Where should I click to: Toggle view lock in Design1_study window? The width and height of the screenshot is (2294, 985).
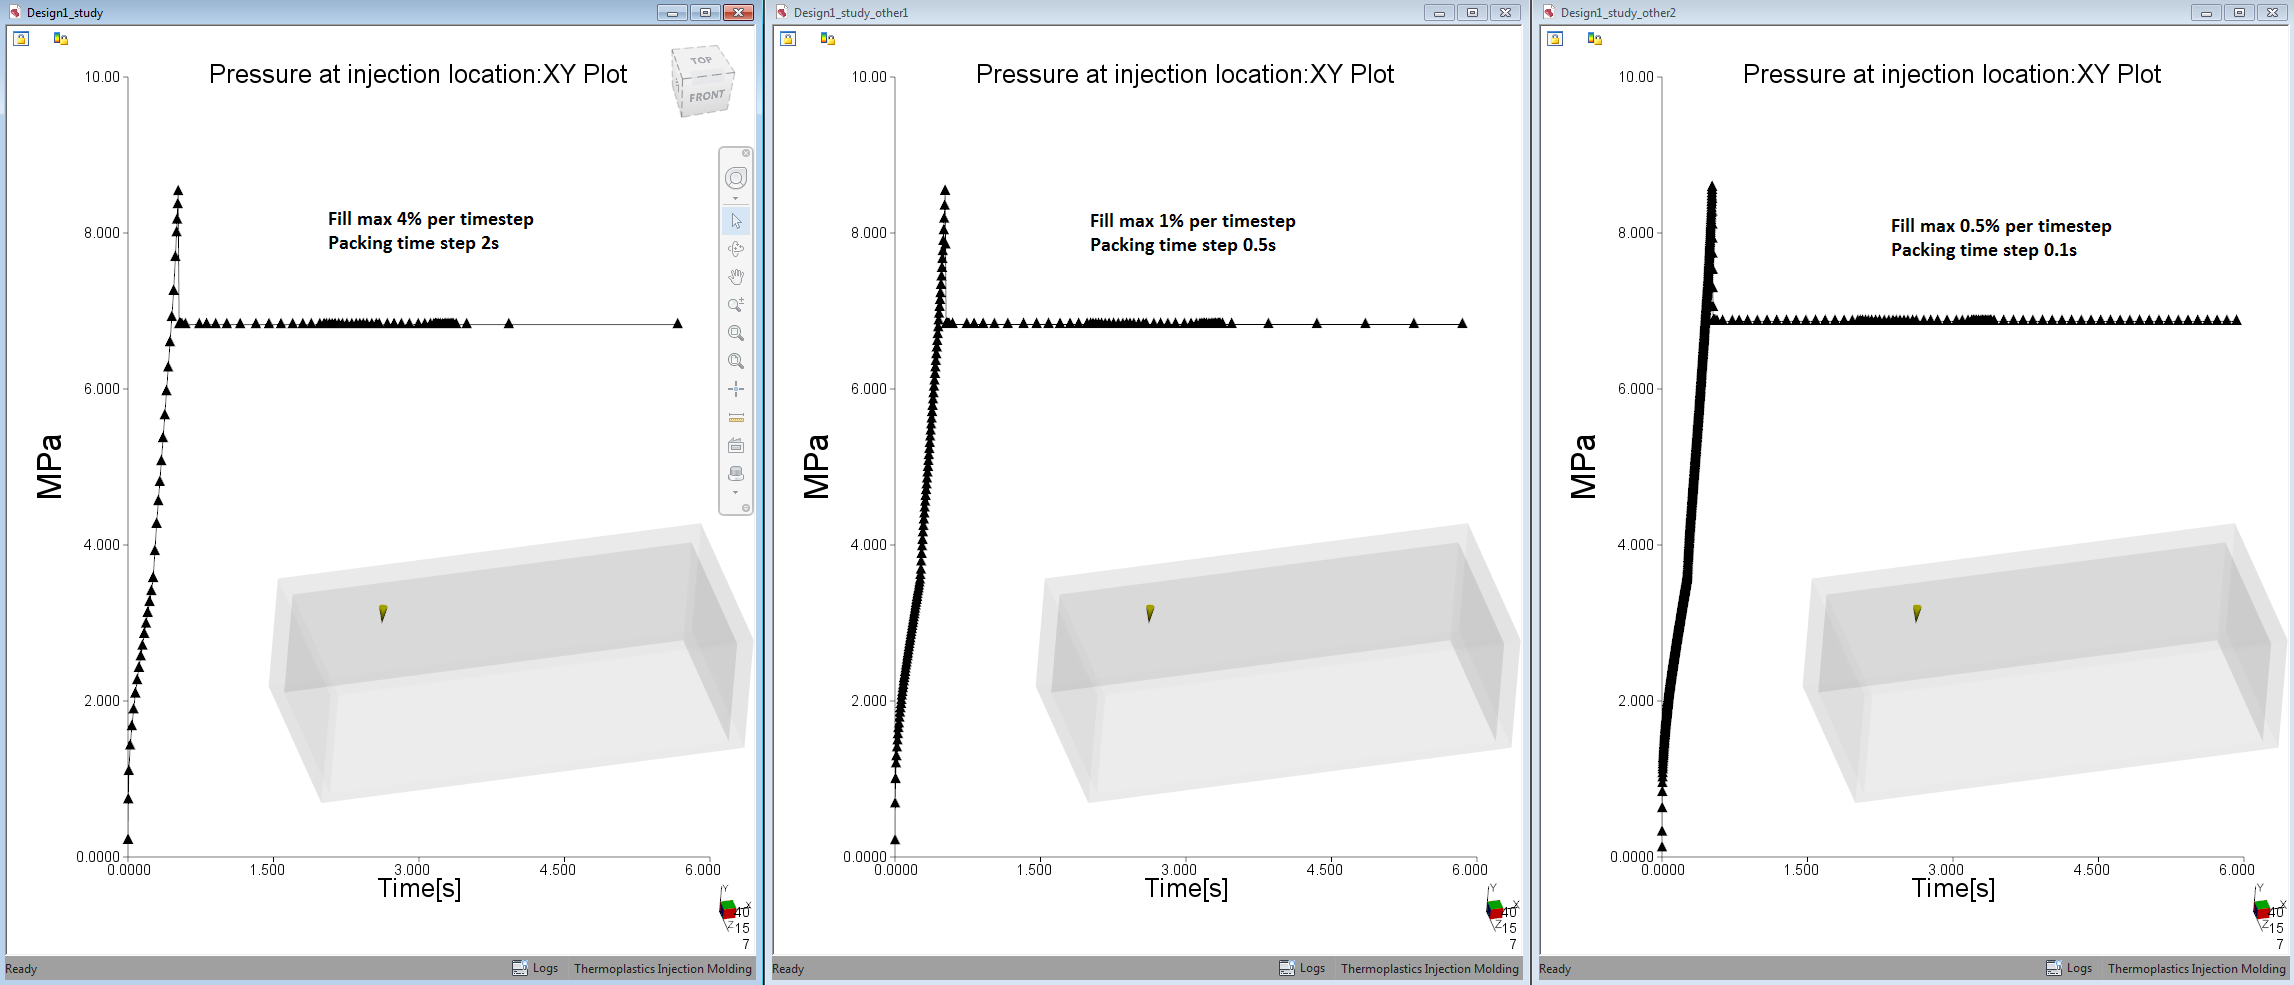(21, 38)
